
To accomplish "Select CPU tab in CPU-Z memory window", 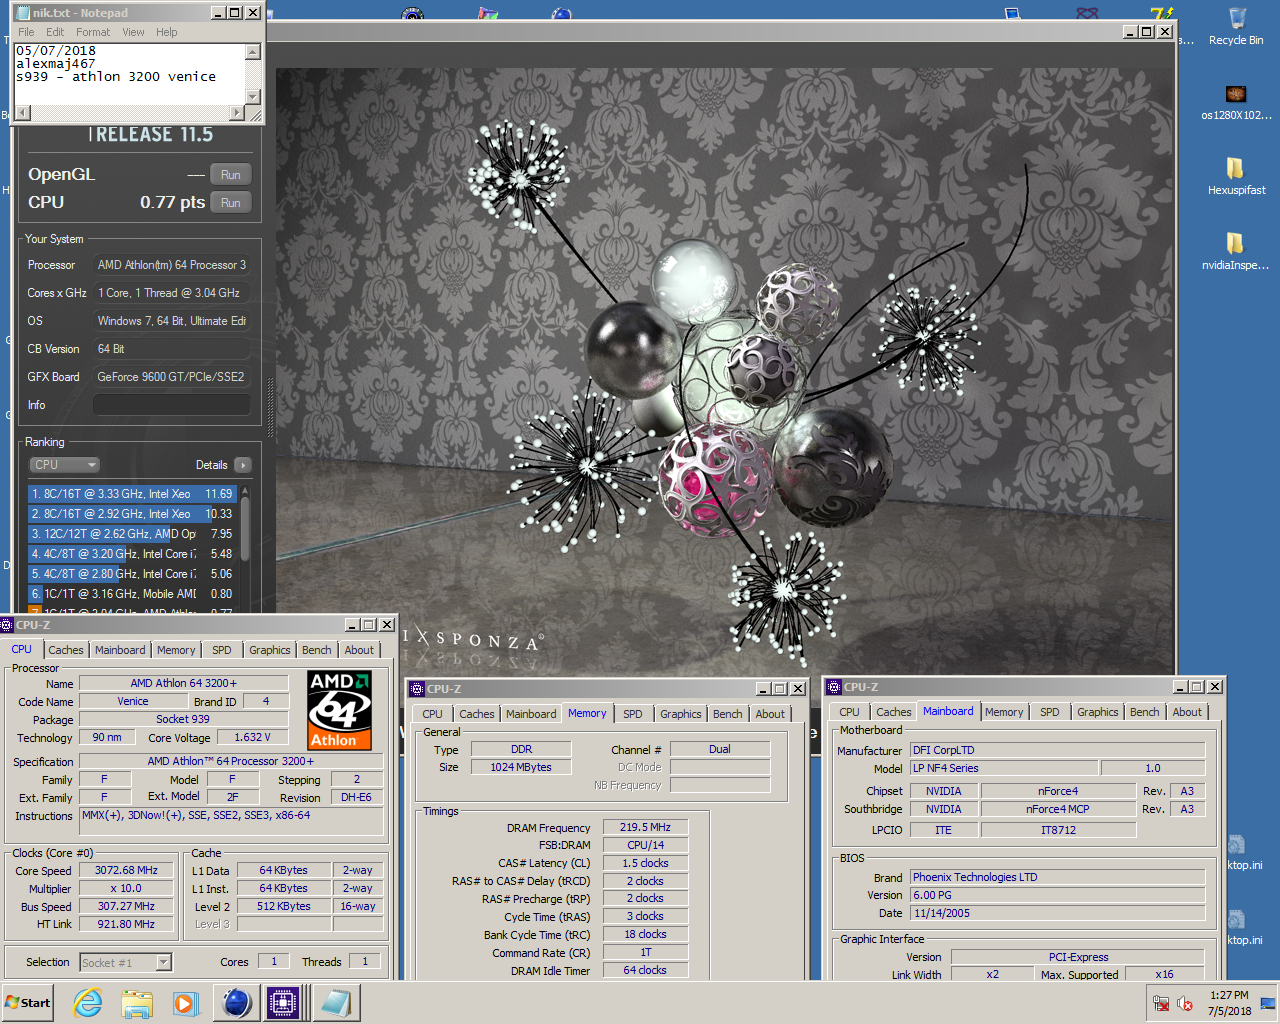I will click(x=432, y=714).
